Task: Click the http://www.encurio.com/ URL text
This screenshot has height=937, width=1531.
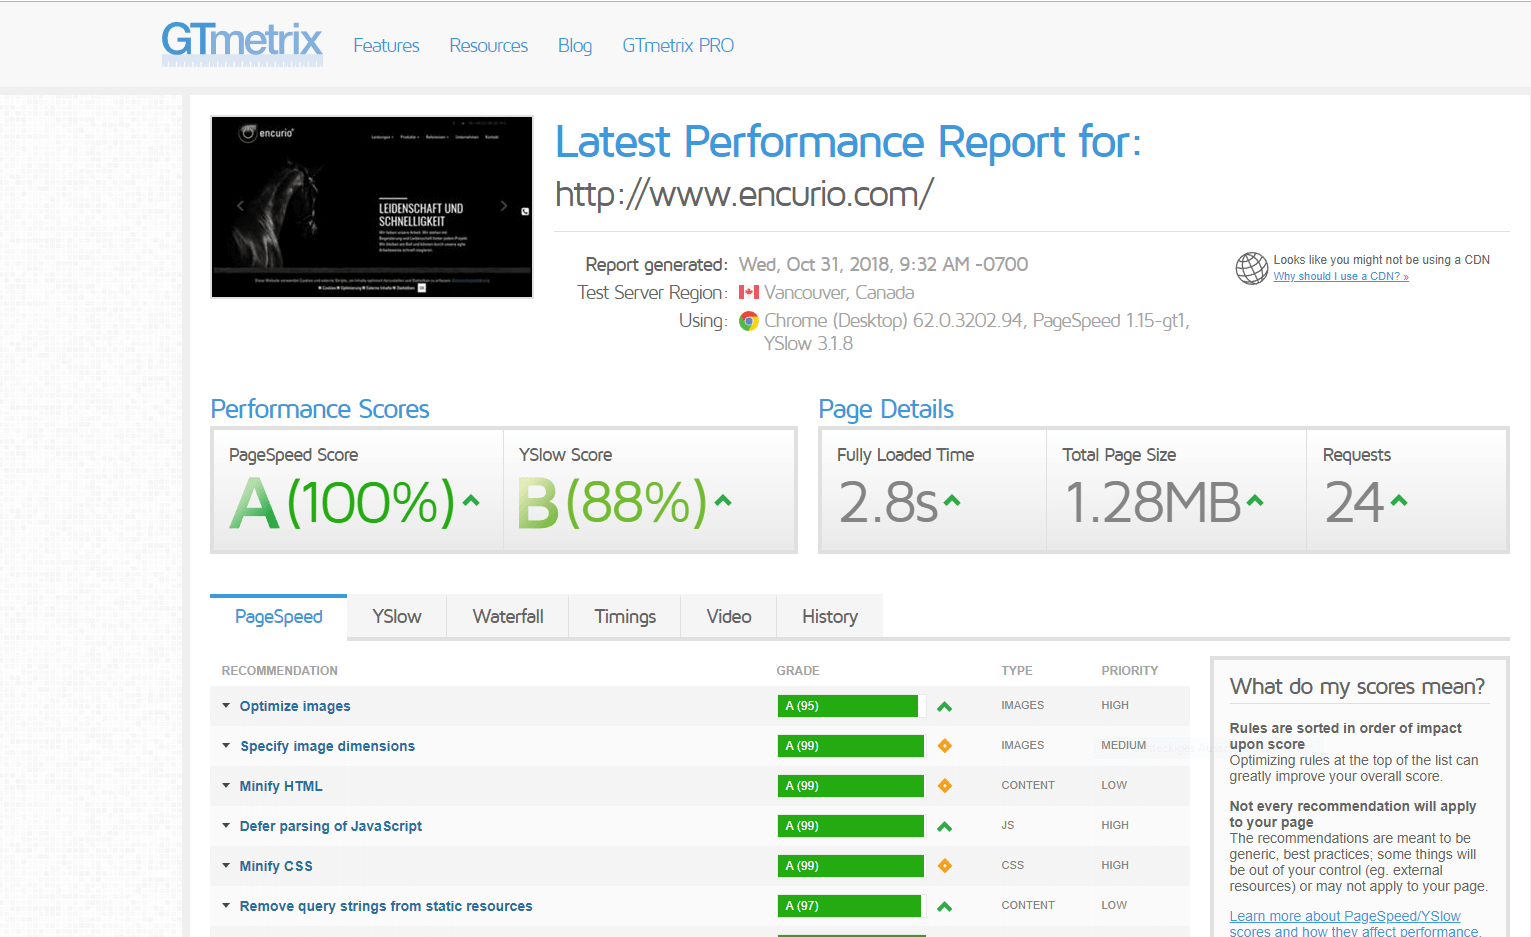Action: pyautogui.click(x=744, y=194)
